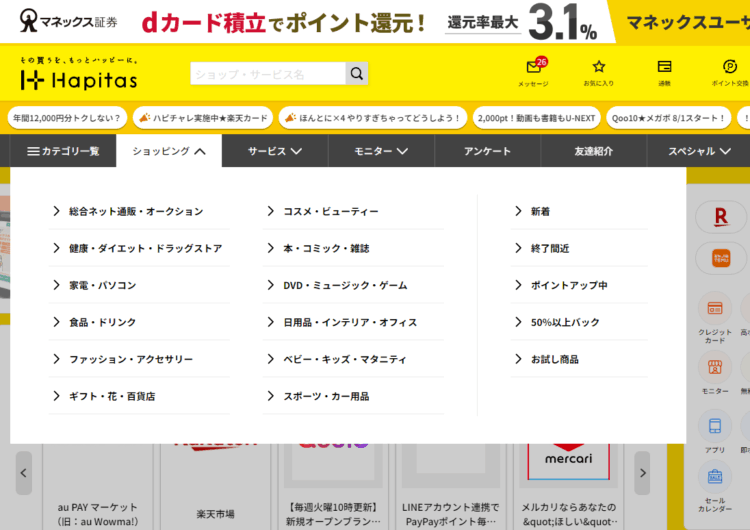This screenshot has width=750, height=530.
Task: Select スポーツ・カー用品 category
Action: pyautogui.click(x=353, y=396)
